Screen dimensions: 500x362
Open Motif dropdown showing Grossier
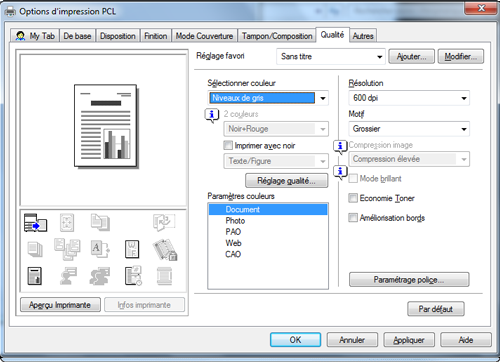pyautogui.click(x=409, y=129)
